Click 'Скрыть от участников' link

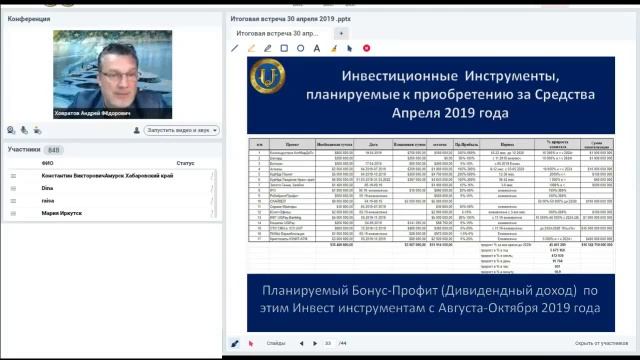[601, 343]
